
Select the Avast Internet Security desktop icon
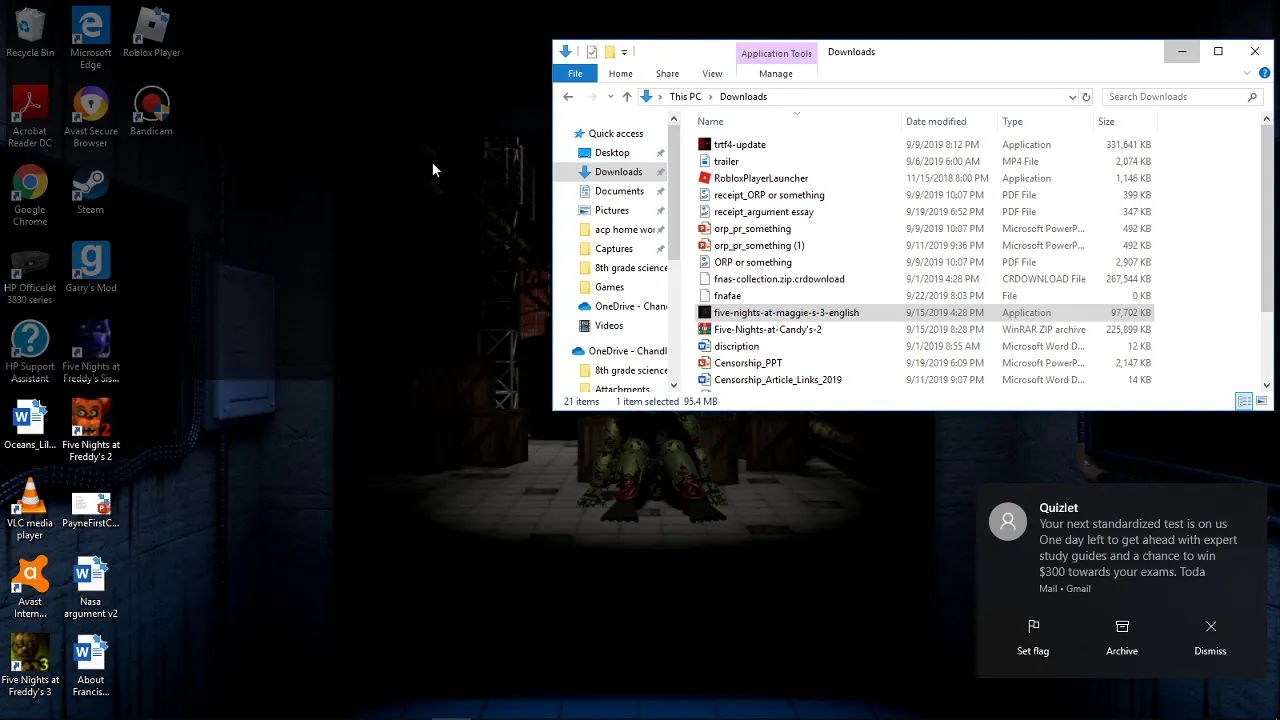(x=30, y=587)
